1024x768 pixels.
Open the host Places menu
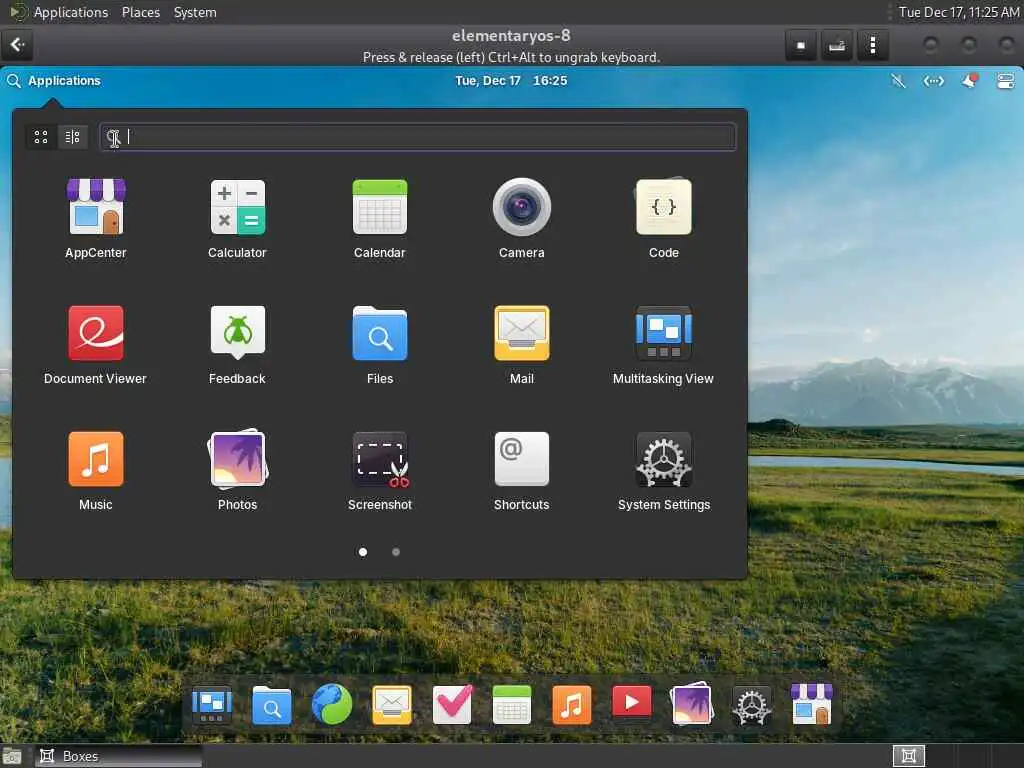tap(141, 12)
